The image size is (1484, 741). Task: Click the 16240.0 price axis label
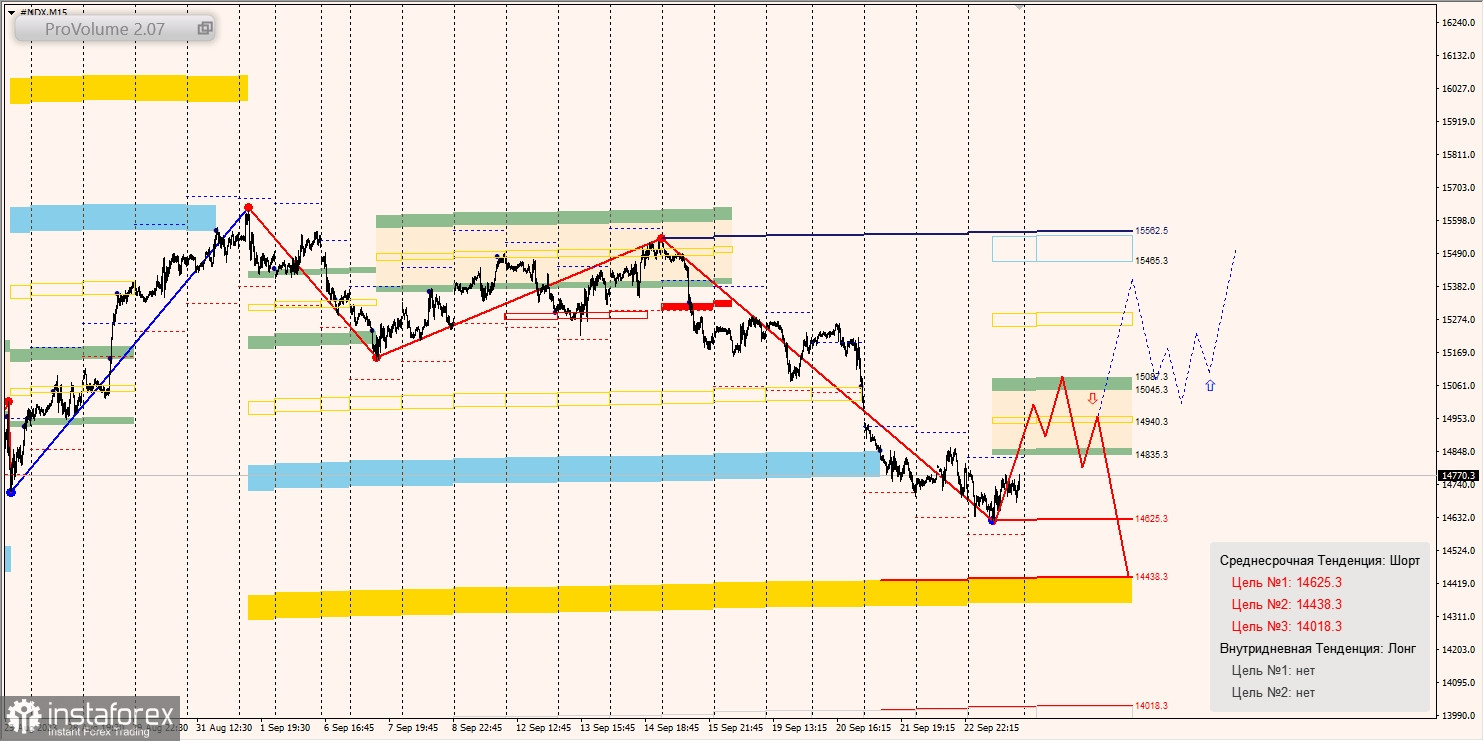(x=1458, y=23)
